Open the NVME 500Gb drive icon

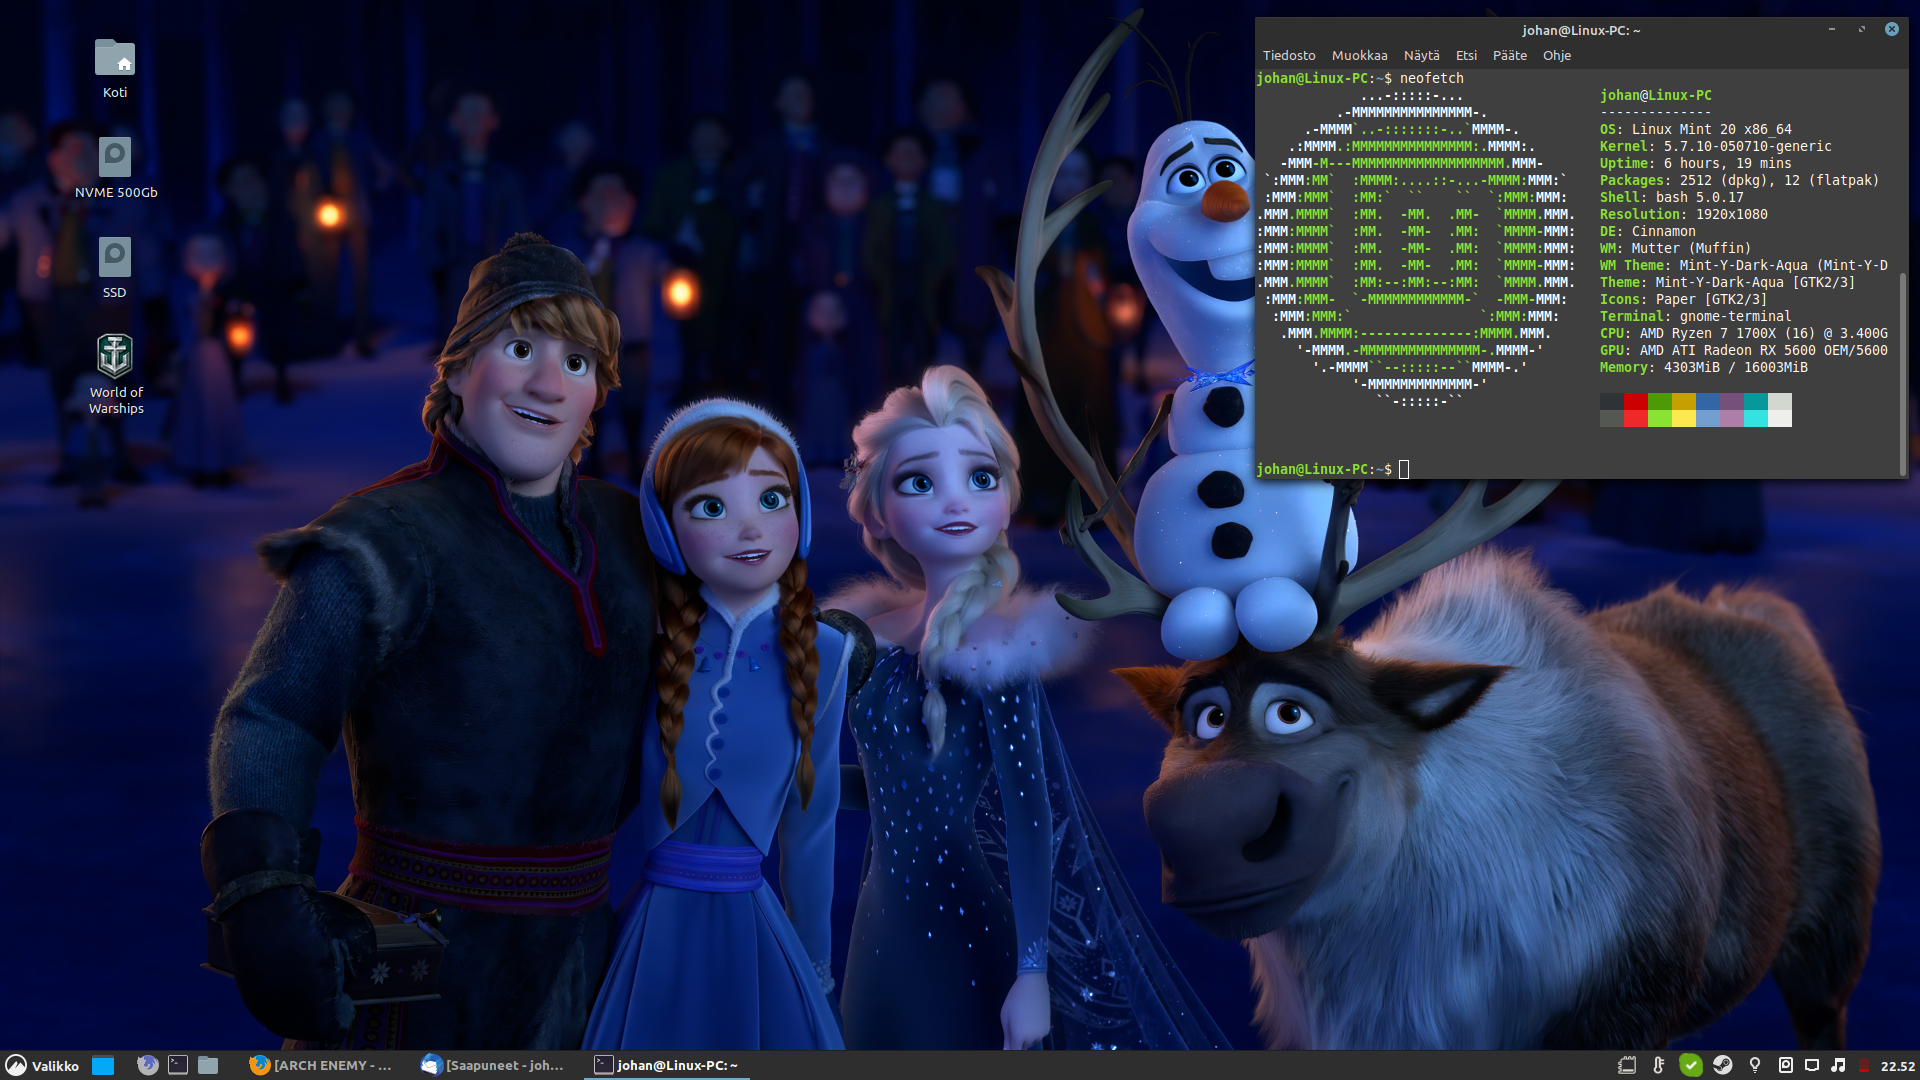[115, 158]
